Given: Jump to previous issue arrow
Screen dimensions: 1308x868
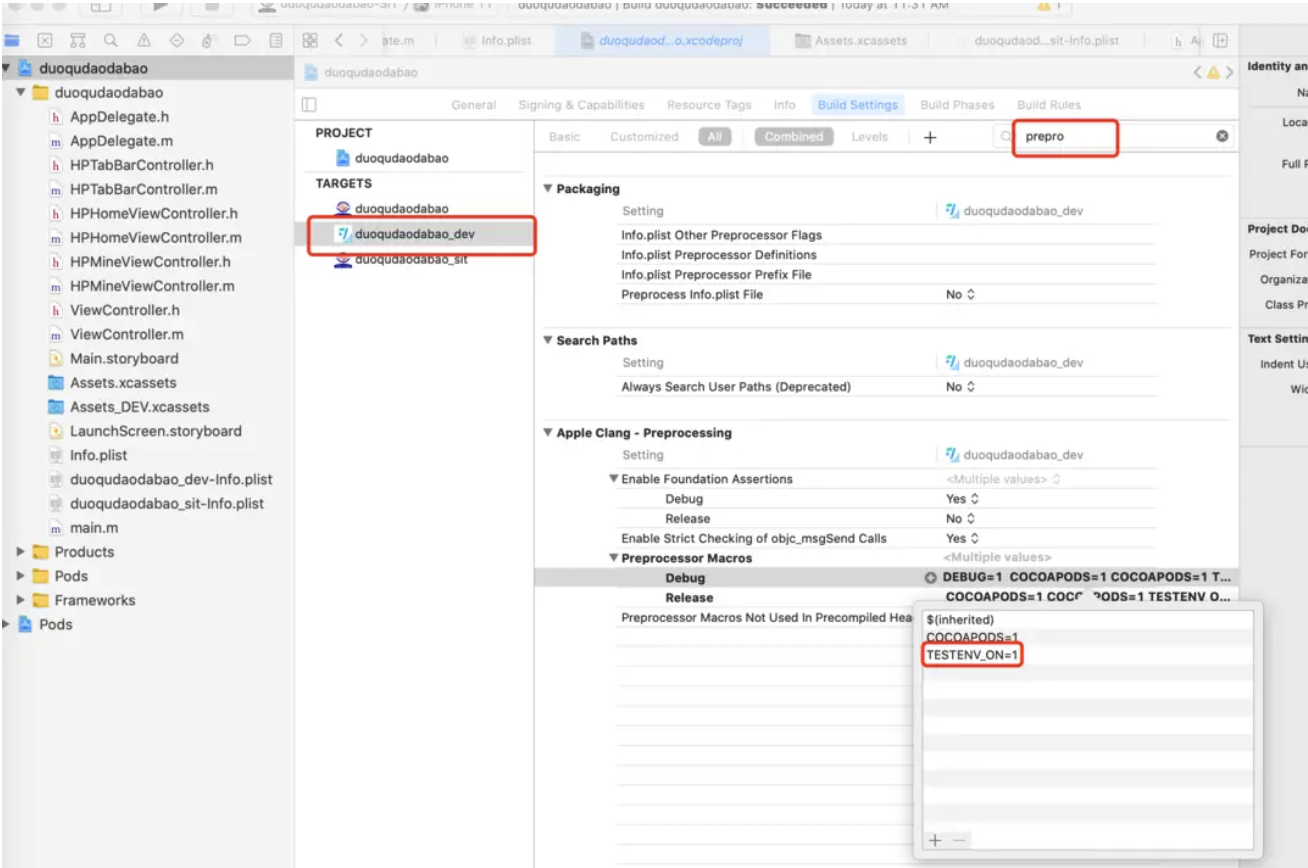Looking at the screenshot, I should coord(1198,72).
